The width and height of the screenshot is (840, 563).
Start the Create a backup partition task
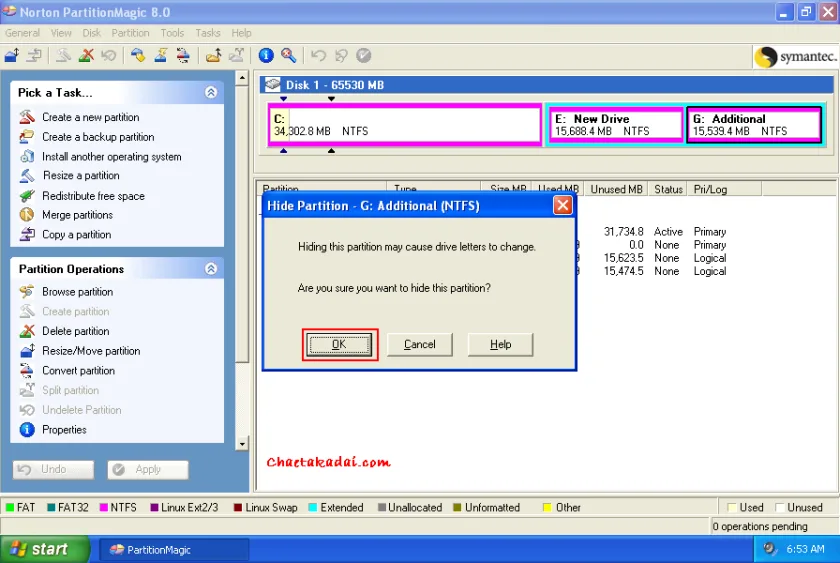(x=98, y=137)
